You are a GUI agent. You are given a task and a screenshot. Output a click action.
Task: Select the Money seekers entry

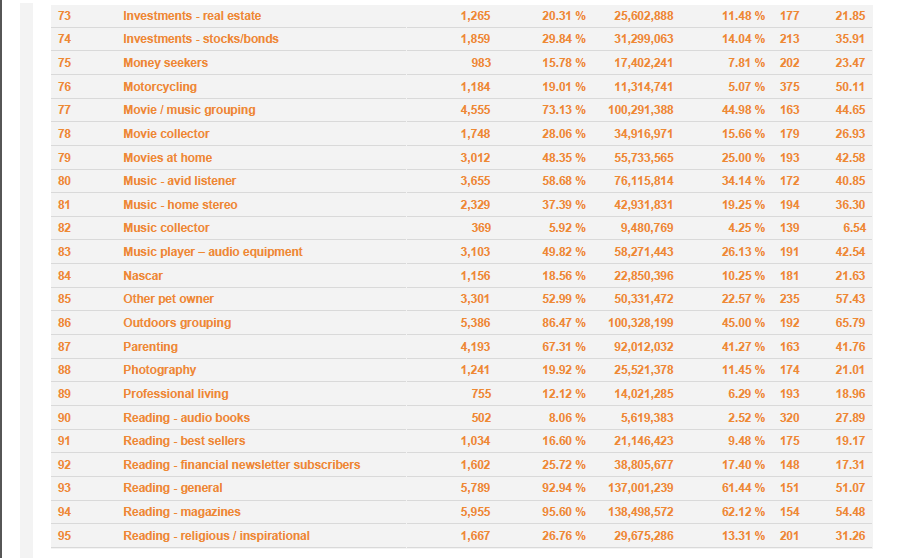pos(165,63)
